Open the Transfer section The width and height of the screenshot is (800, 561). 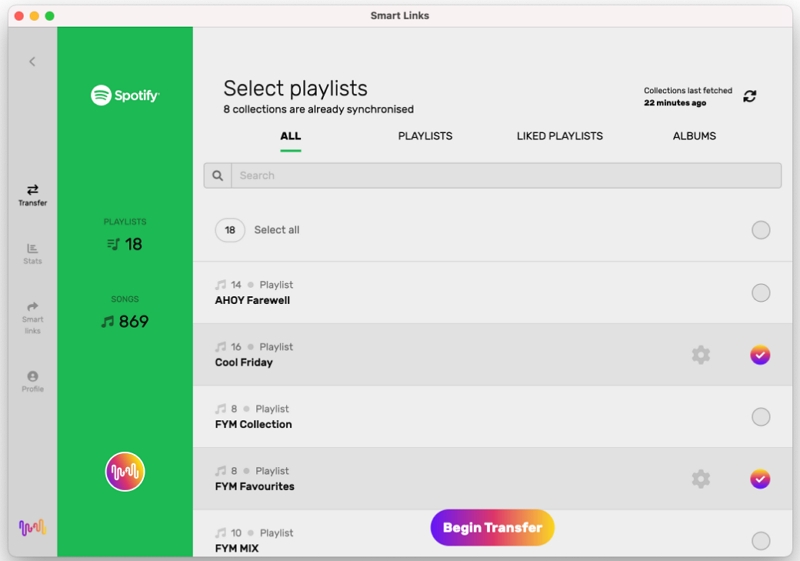[32, 194]
